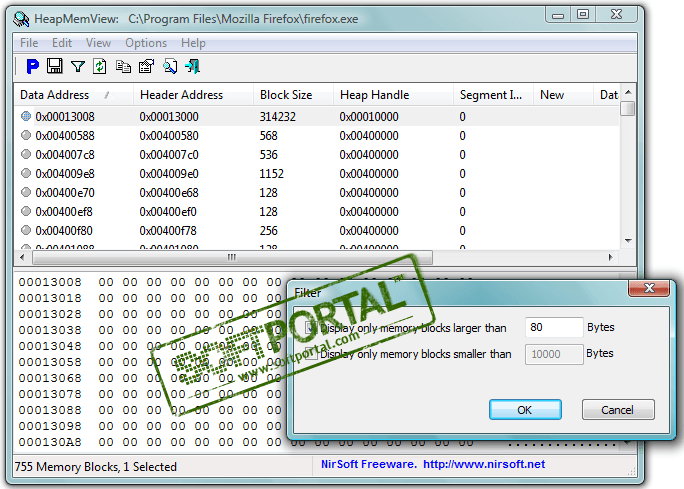Sort by Heap Handle column header
Image resolution: width=684 pixels, height=489 pixels.
pyautogui.click(x=393, y=95)
